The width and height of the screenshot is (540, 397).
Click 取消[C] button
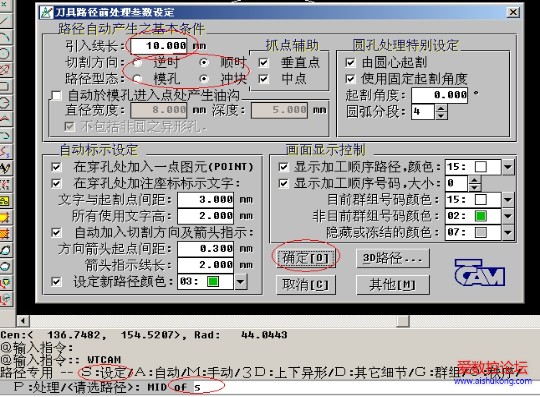pyautogui.click(x=306, y=285)
